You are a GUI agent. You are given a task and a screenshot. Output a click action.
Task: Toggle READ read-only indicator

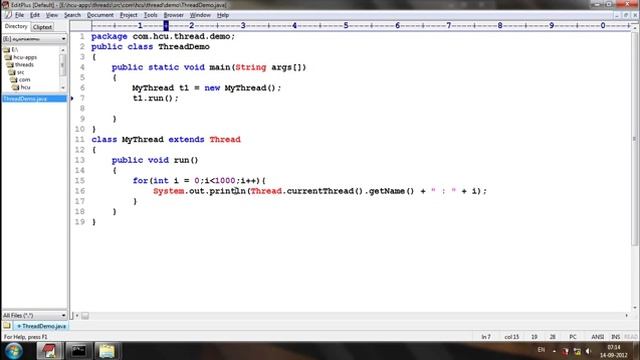[x=631, y=337]
